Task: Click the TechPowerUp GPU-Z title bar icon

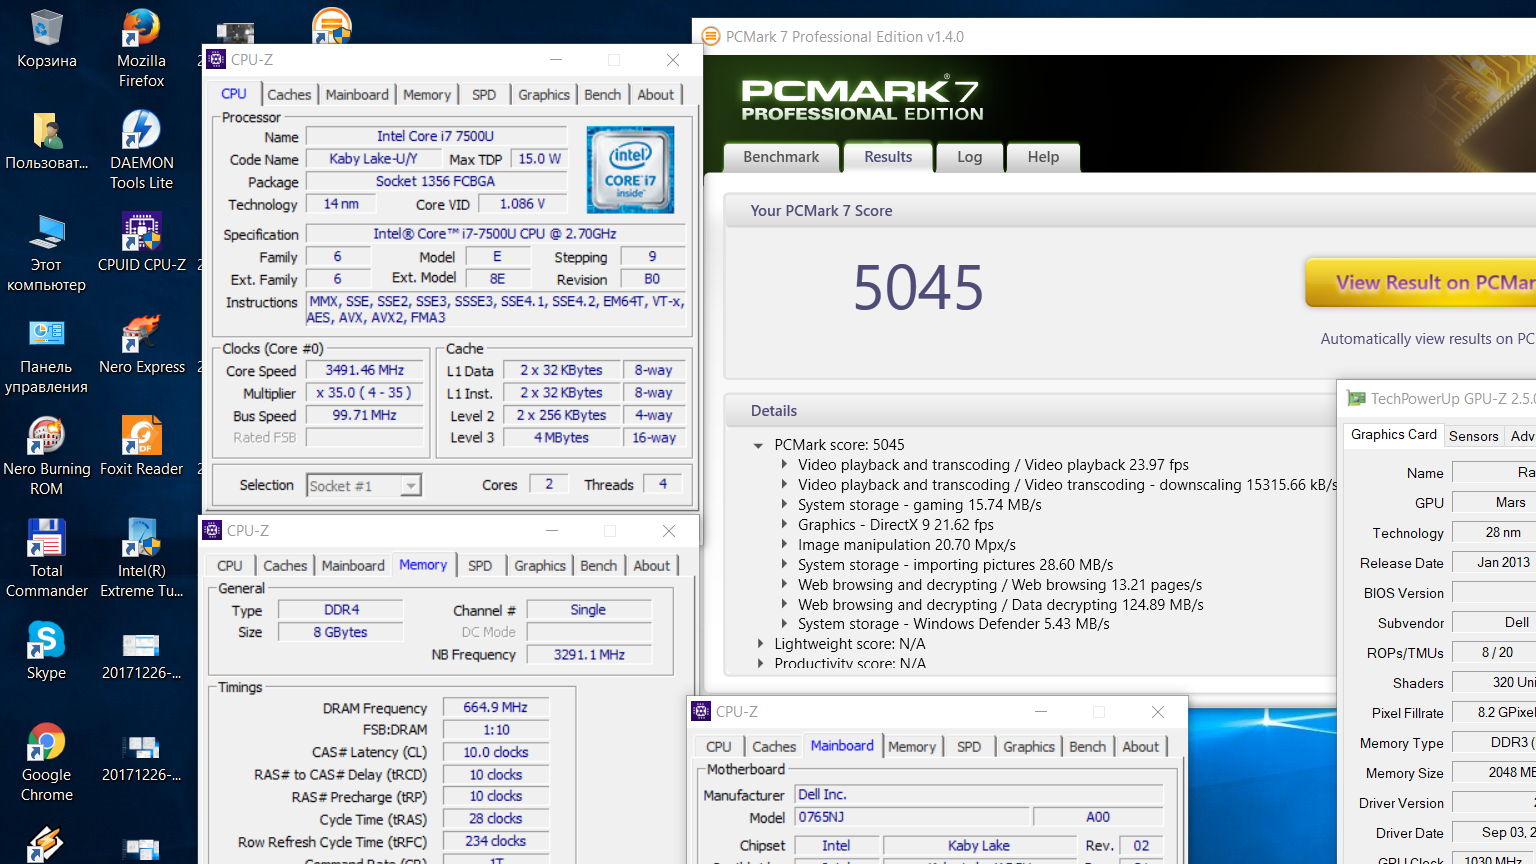Action: point(1357,399)
